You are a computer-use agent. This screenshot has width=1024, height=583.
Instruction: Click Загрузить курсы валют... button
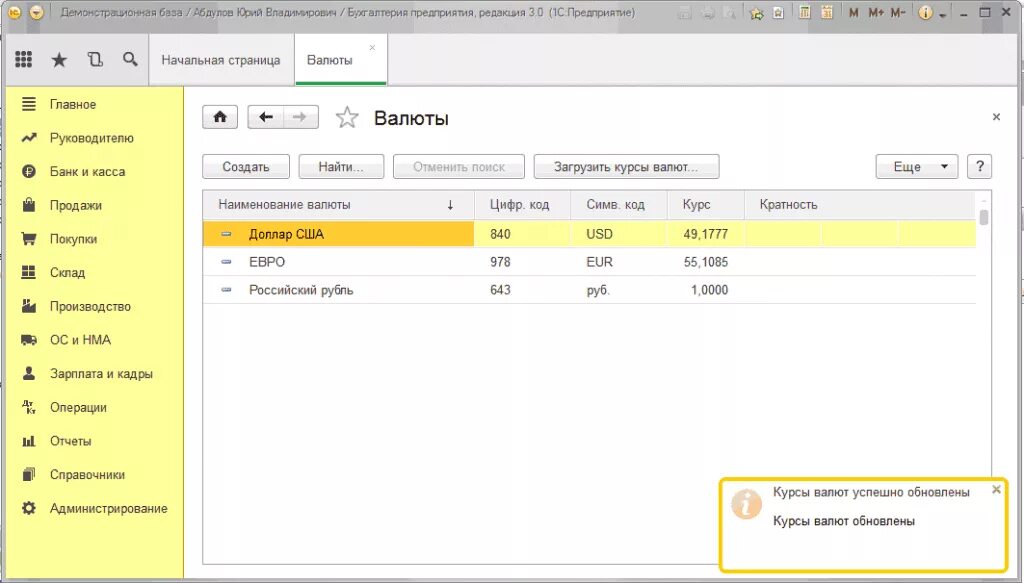click(x=626, y=166)
